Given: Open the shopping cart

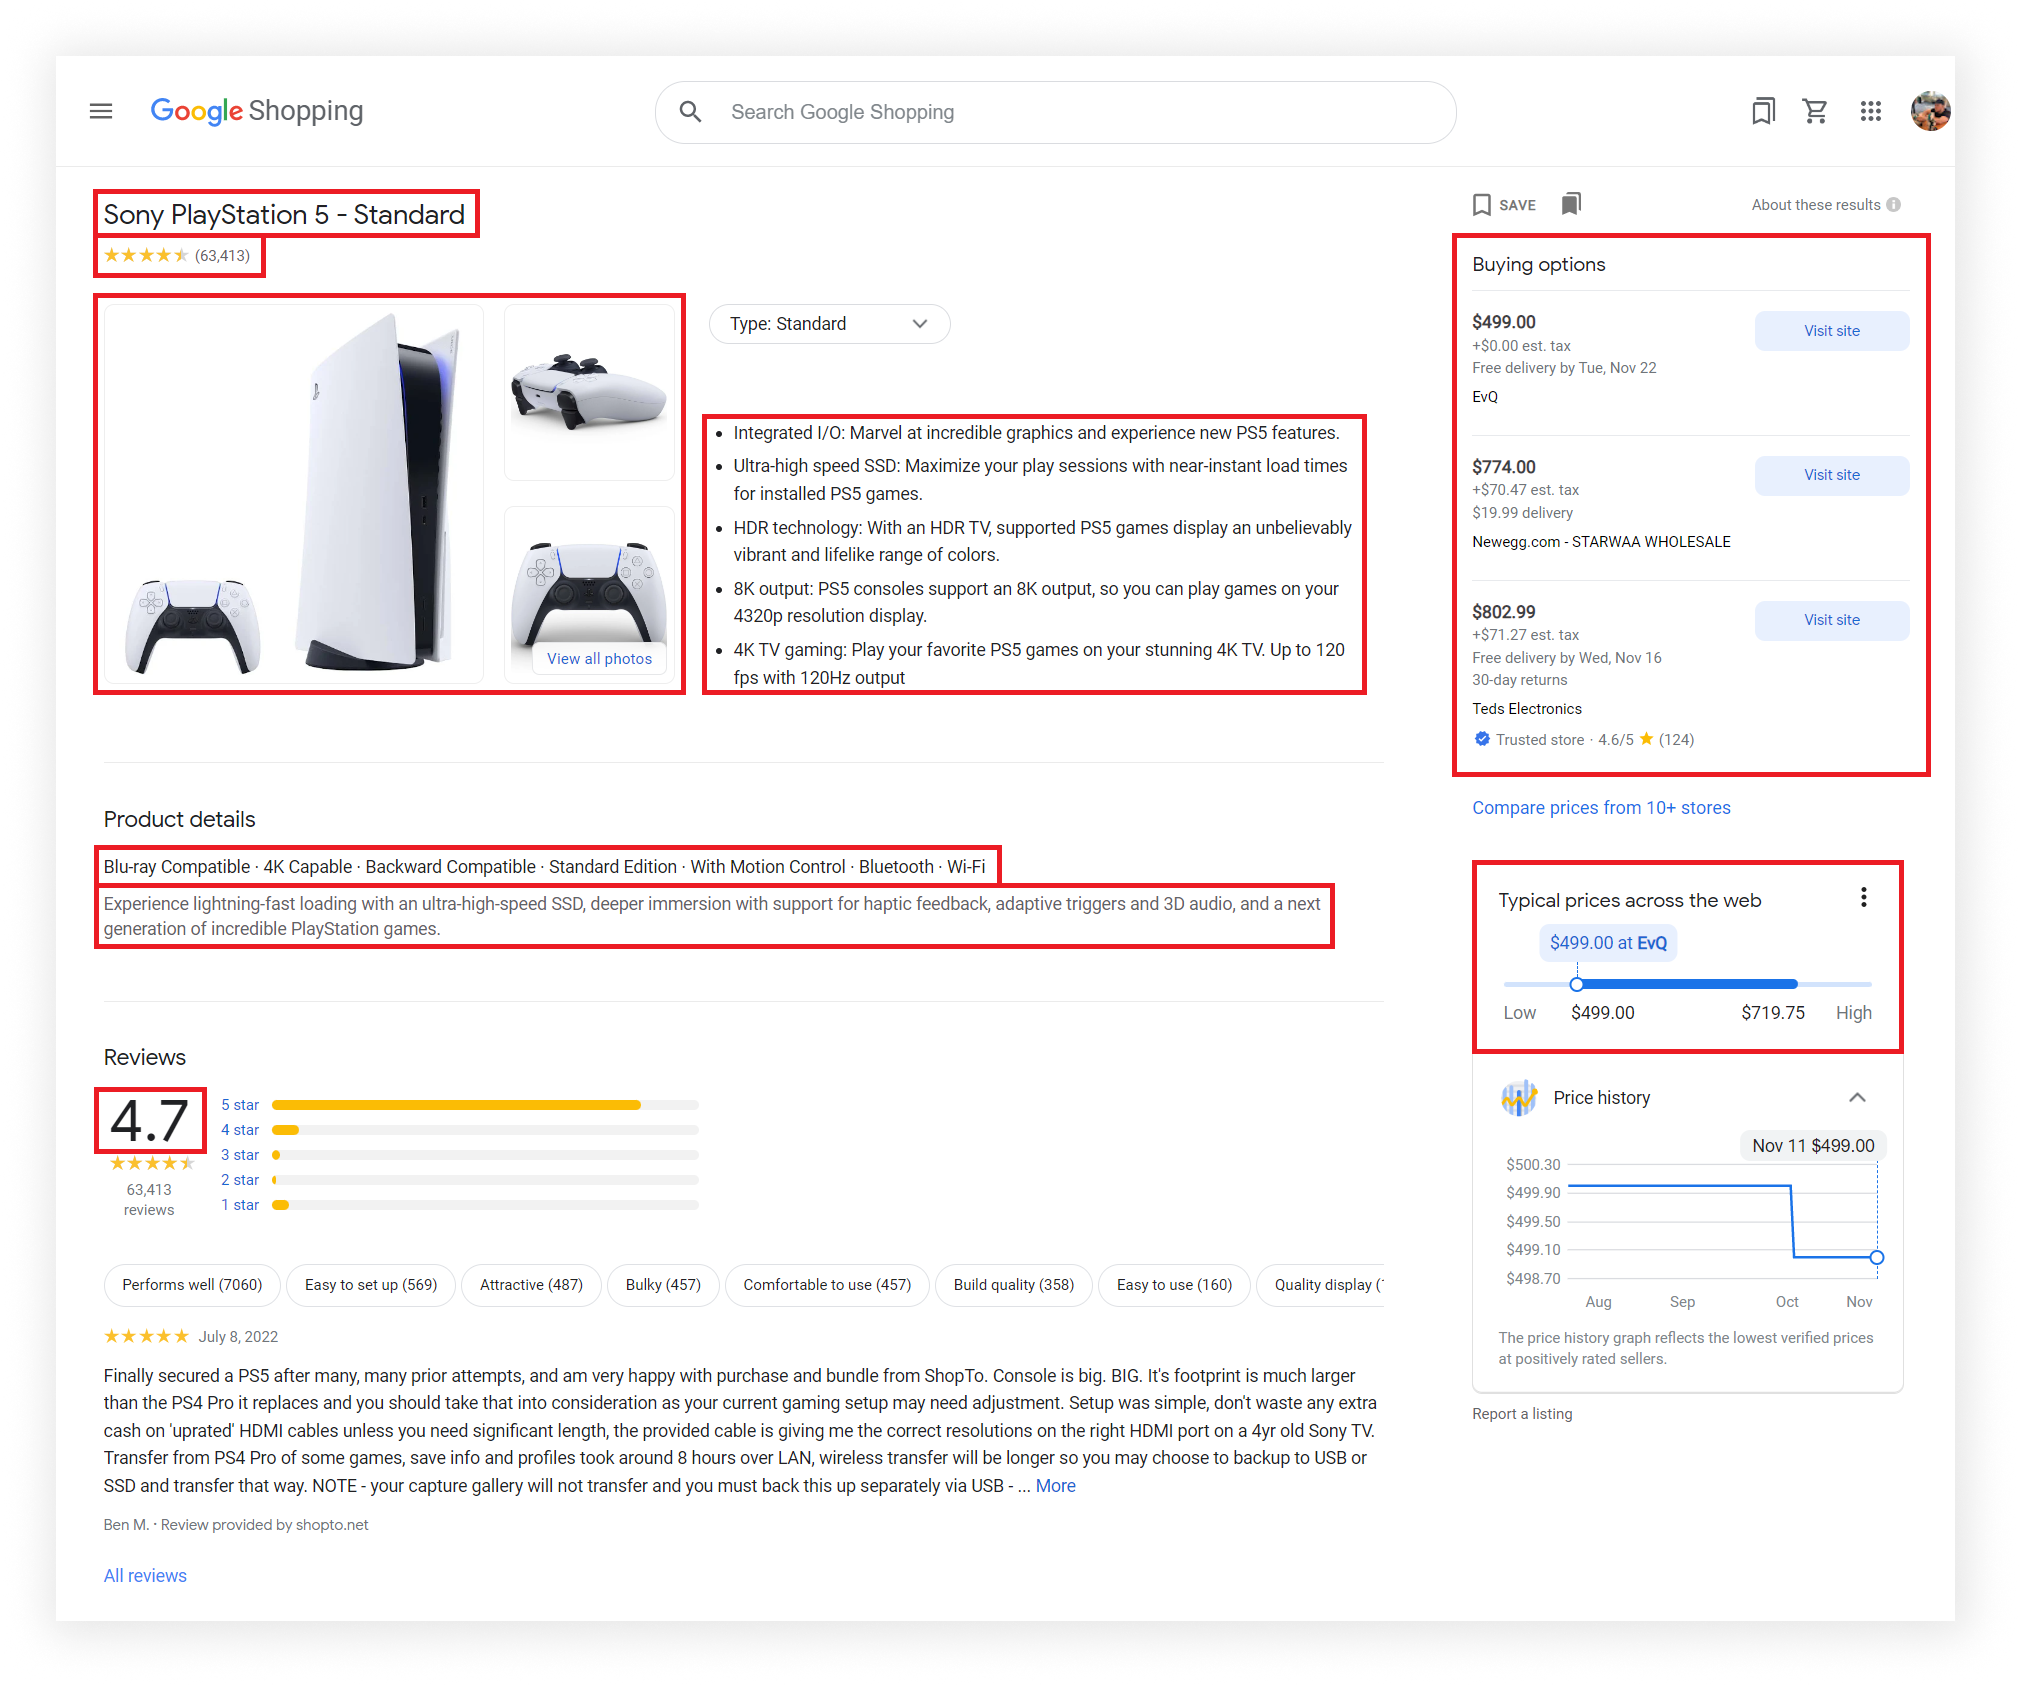Looking at the screenshot, I should (1816, 111).
